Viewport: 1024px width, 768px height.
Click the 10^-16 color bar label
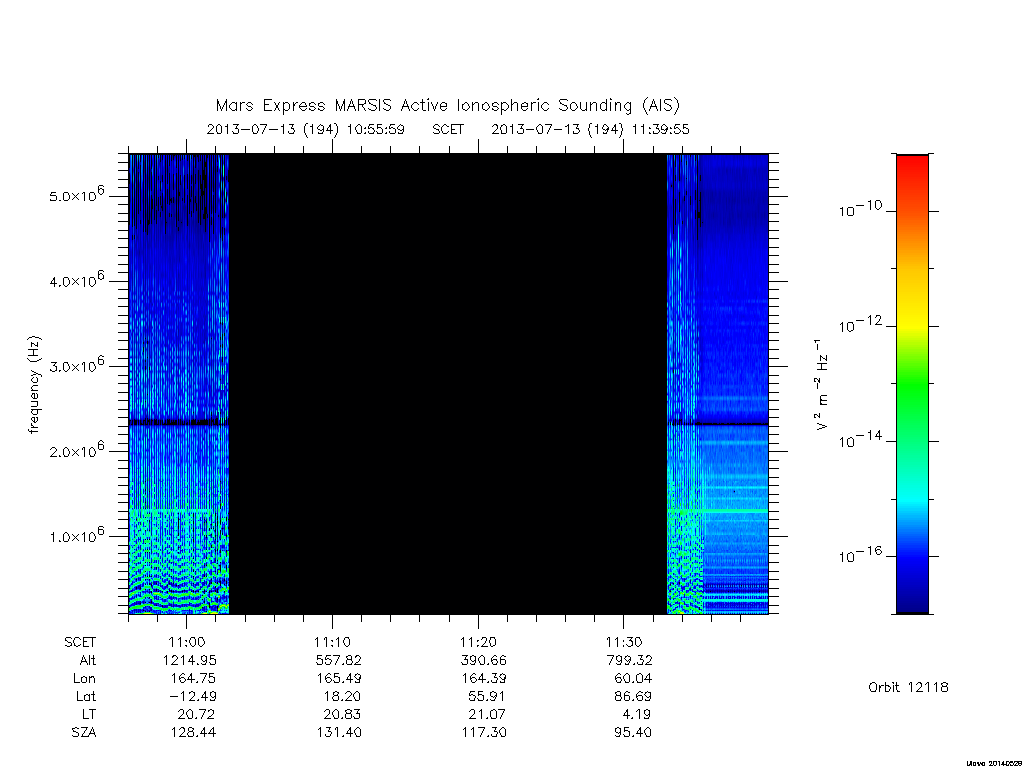tap(859, 555)
